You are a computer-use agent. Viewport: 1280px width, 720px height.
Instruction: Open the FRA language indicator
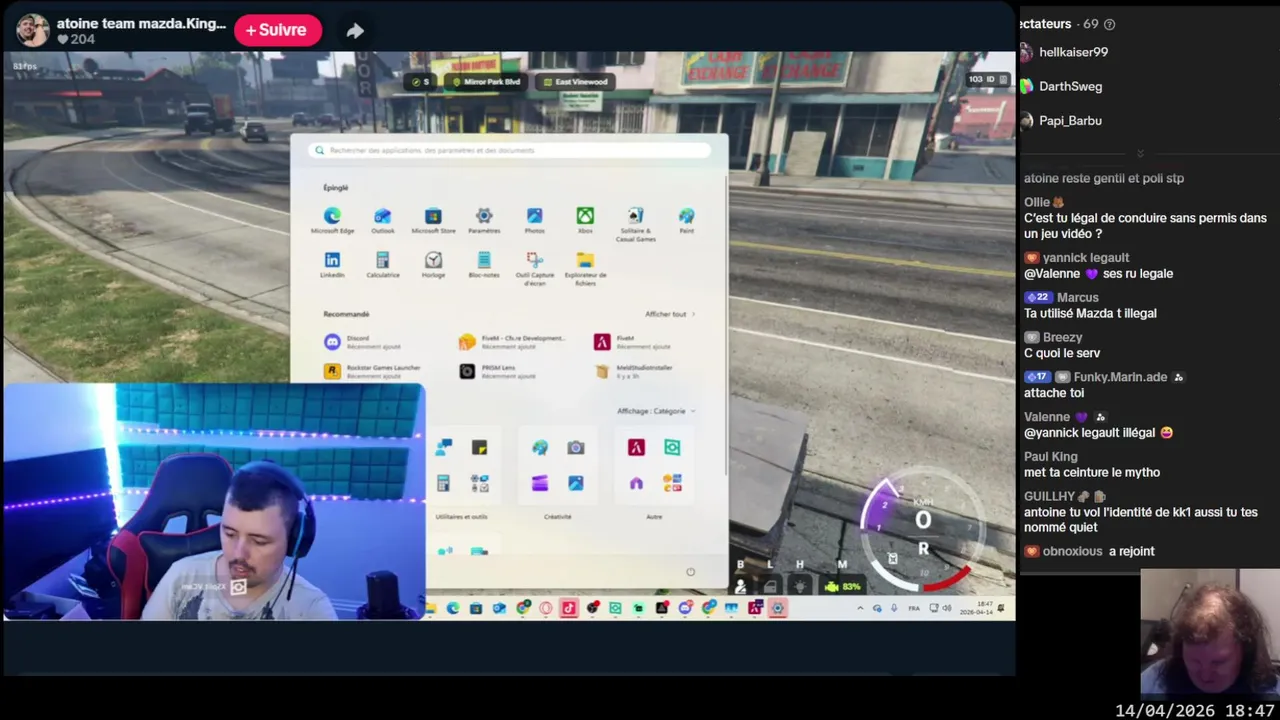coord(914,608)
